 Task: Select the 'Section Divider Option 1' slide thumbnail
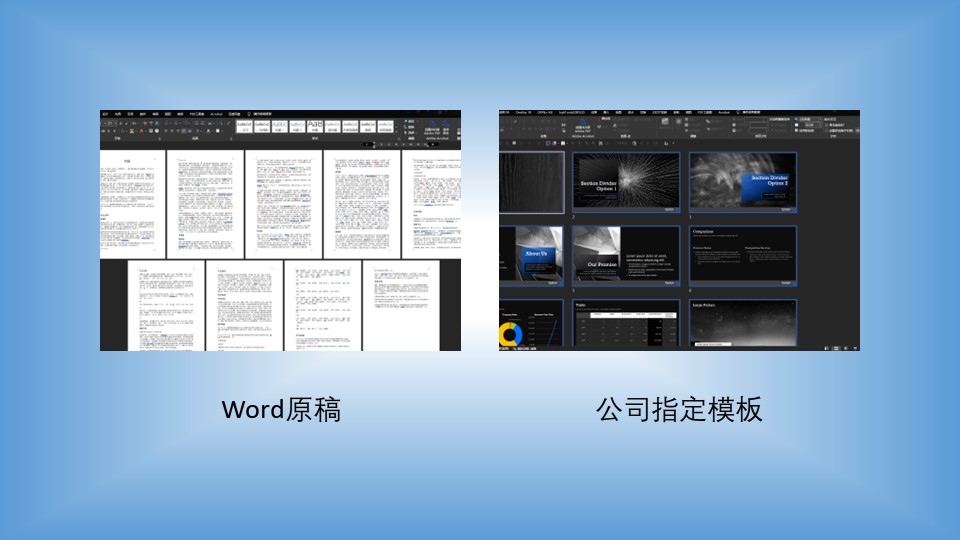[626, 182]
